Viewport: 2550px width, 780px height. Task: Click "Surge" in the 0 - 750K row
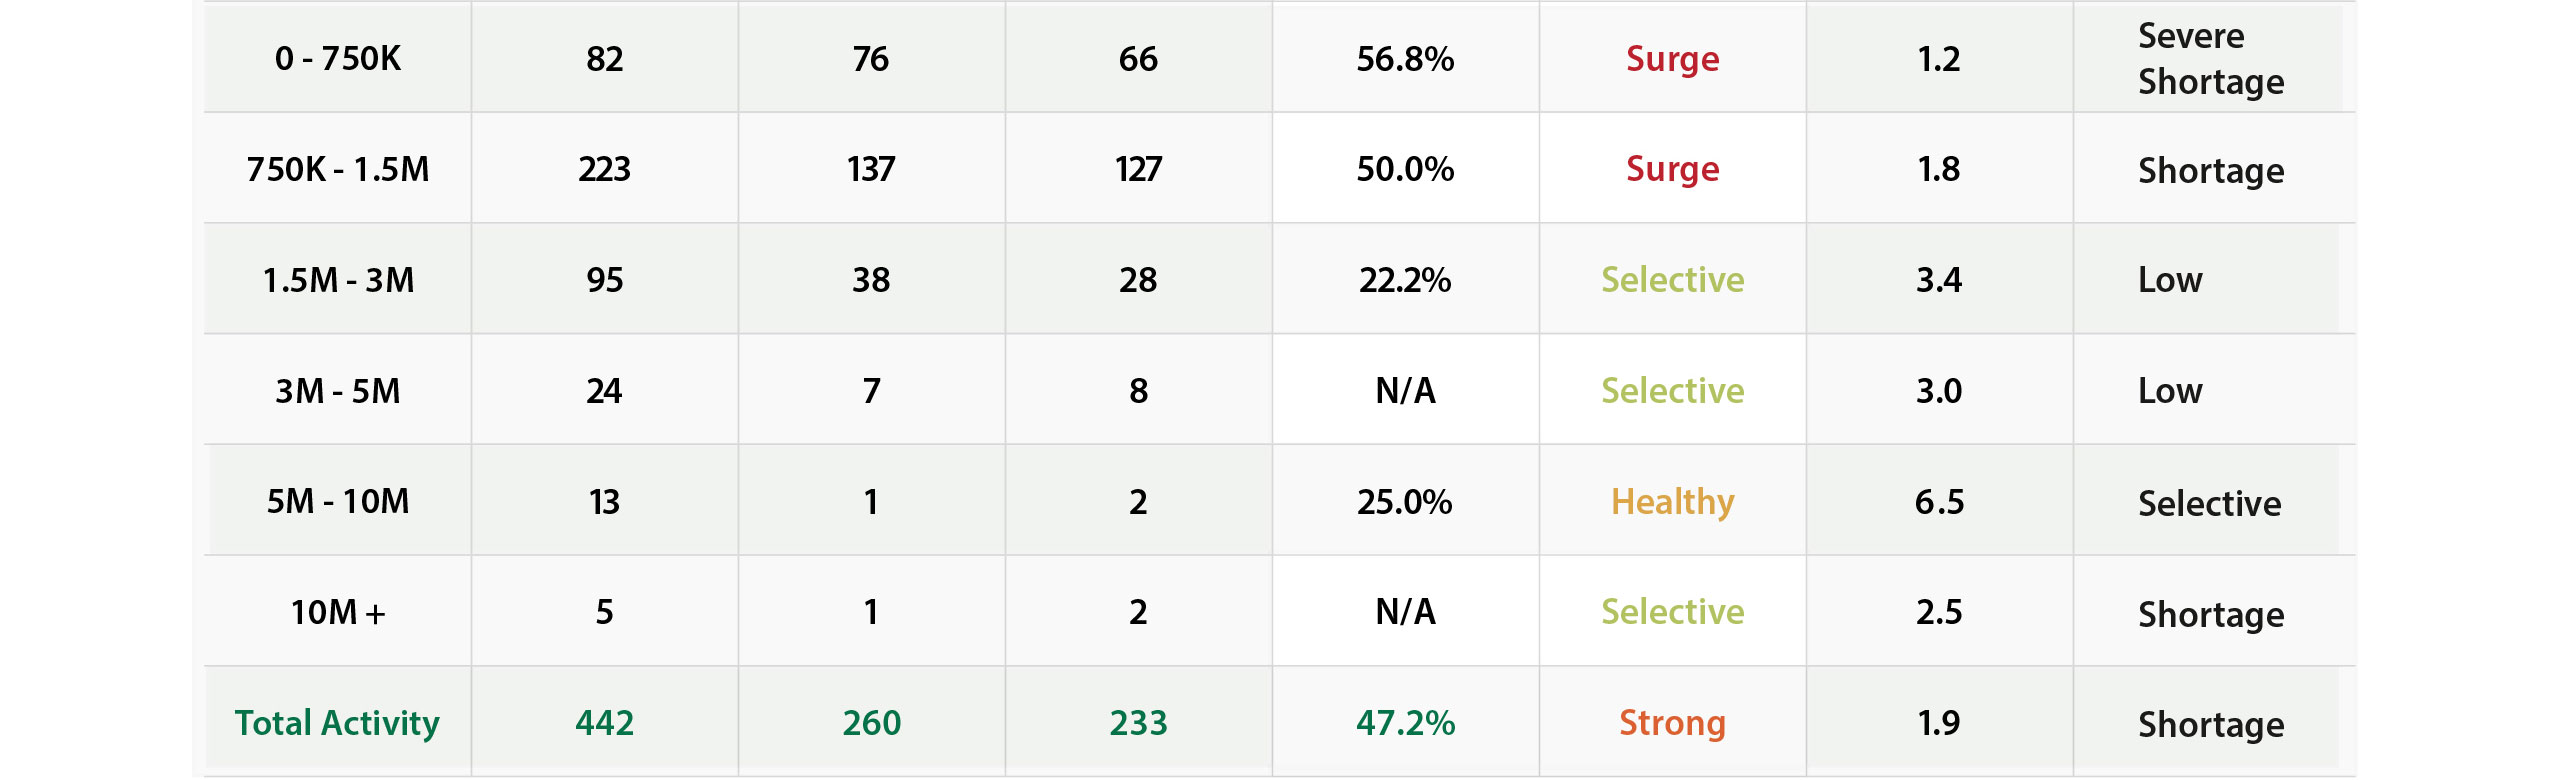click(1672, 59)
